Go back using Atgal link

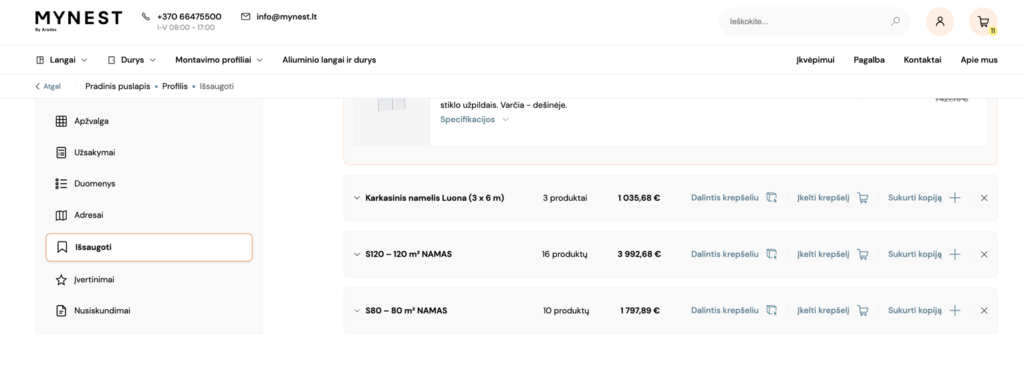pyautogui.click(x=48, y=86)
